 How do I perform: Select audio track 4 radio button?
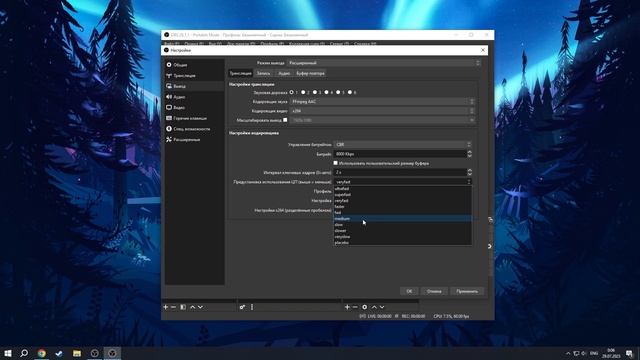coord(327,92)
